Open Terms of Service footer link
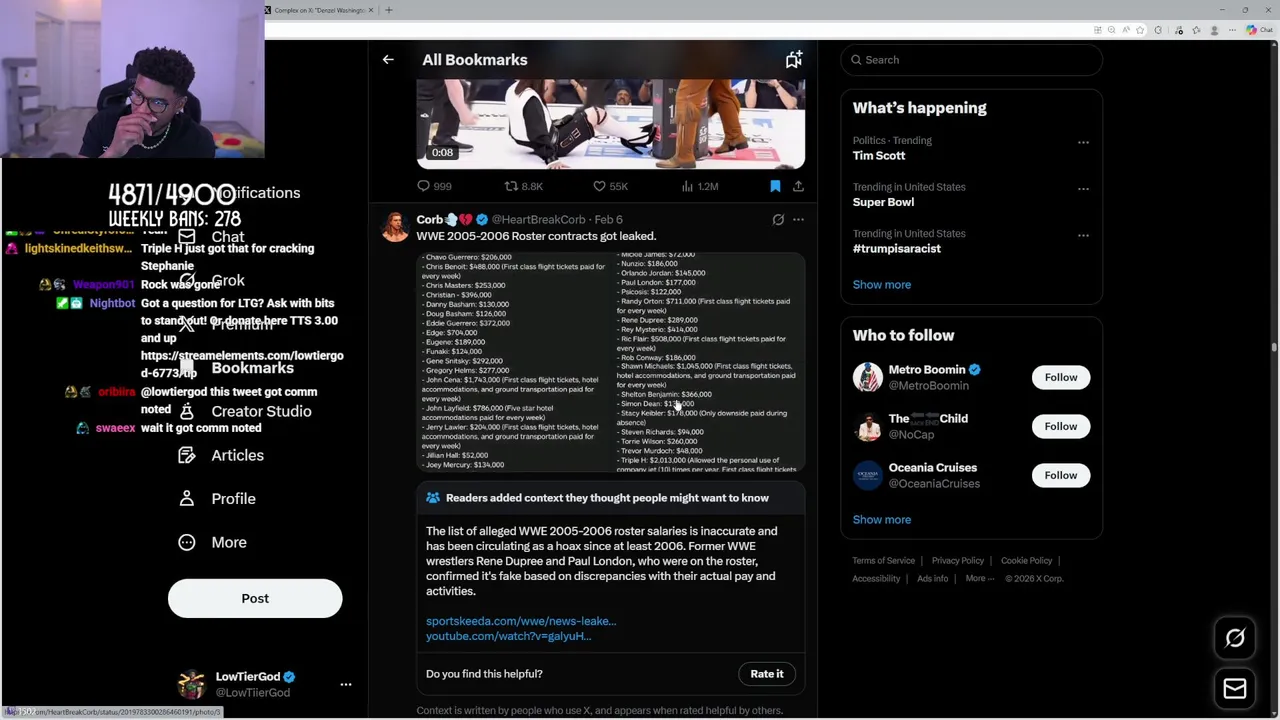The width and height of the screenshot is (1280, 720). [x=883, y=561]
